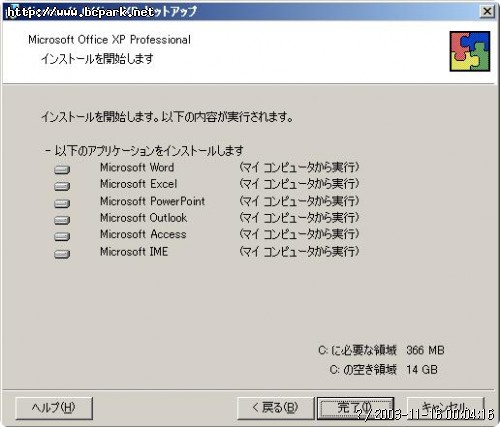The width and height of the screenshot is (500, 427).
Task: Go back with the 戻る(B) button
Action: [x=275, y=408]
